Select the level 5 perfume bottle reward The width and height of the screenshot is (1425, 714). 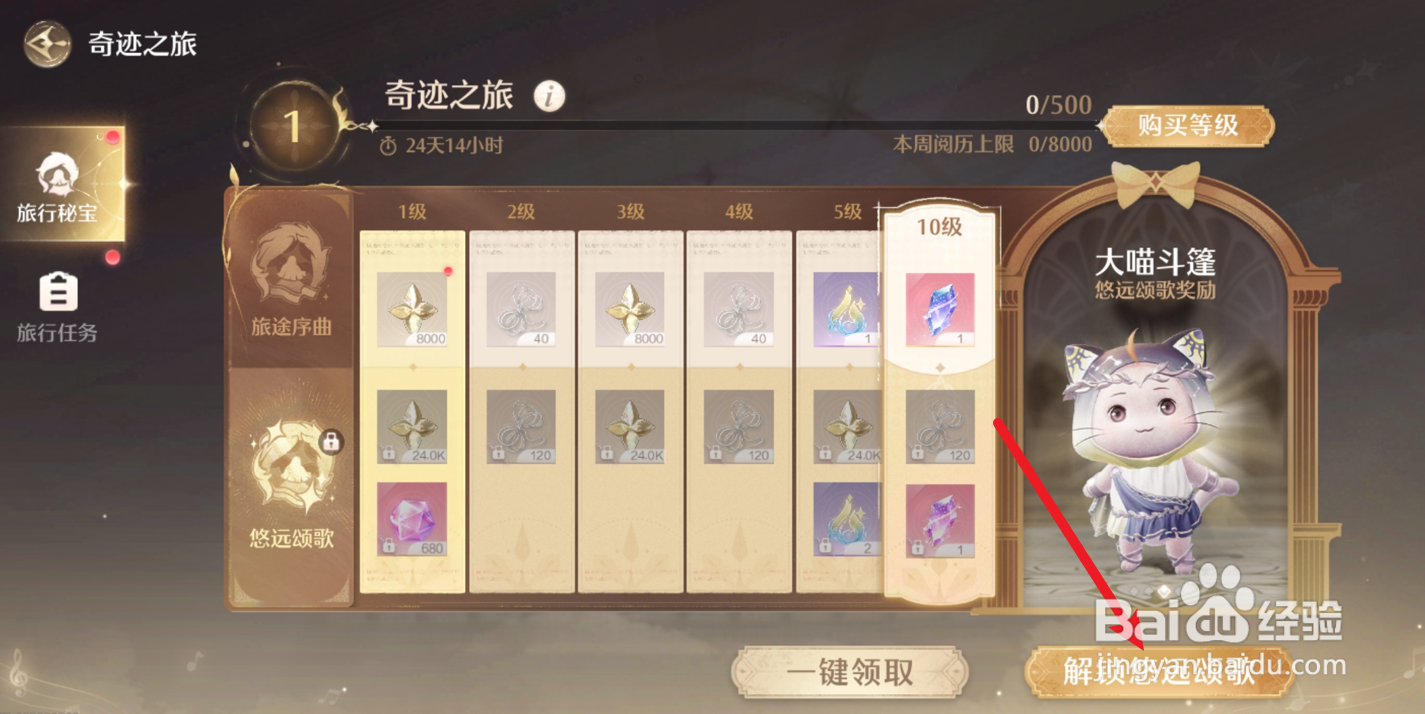tap(847, 309)
